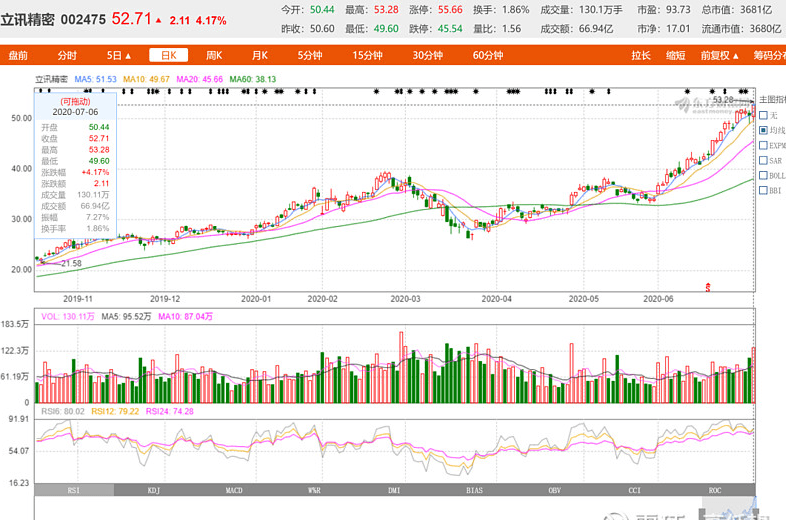
Task: Click the 21.58 low price annotation
Action: click(71, 263)
